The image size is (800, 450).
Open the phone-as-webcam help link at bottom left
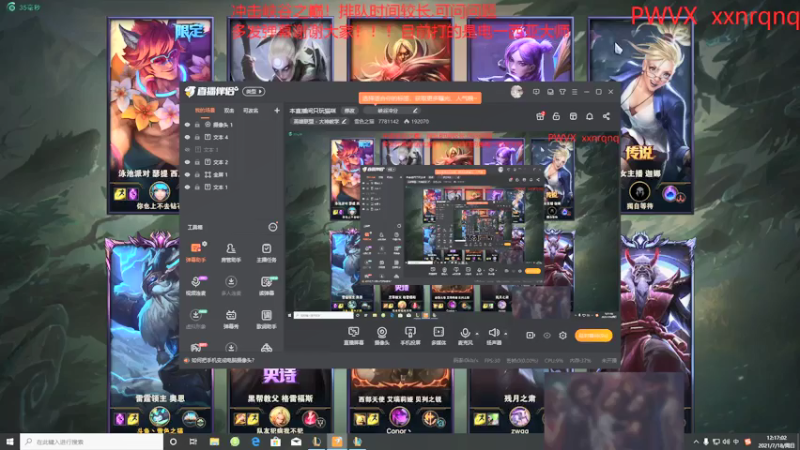(222, 360)
